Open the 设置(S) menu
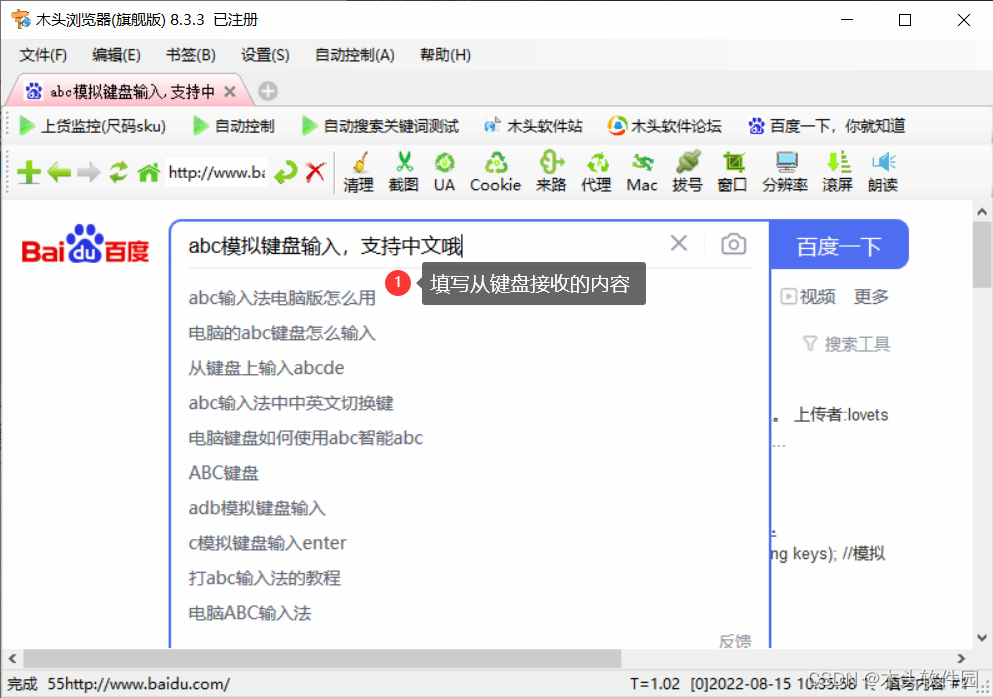993x698 pixels. coord(265,55)
